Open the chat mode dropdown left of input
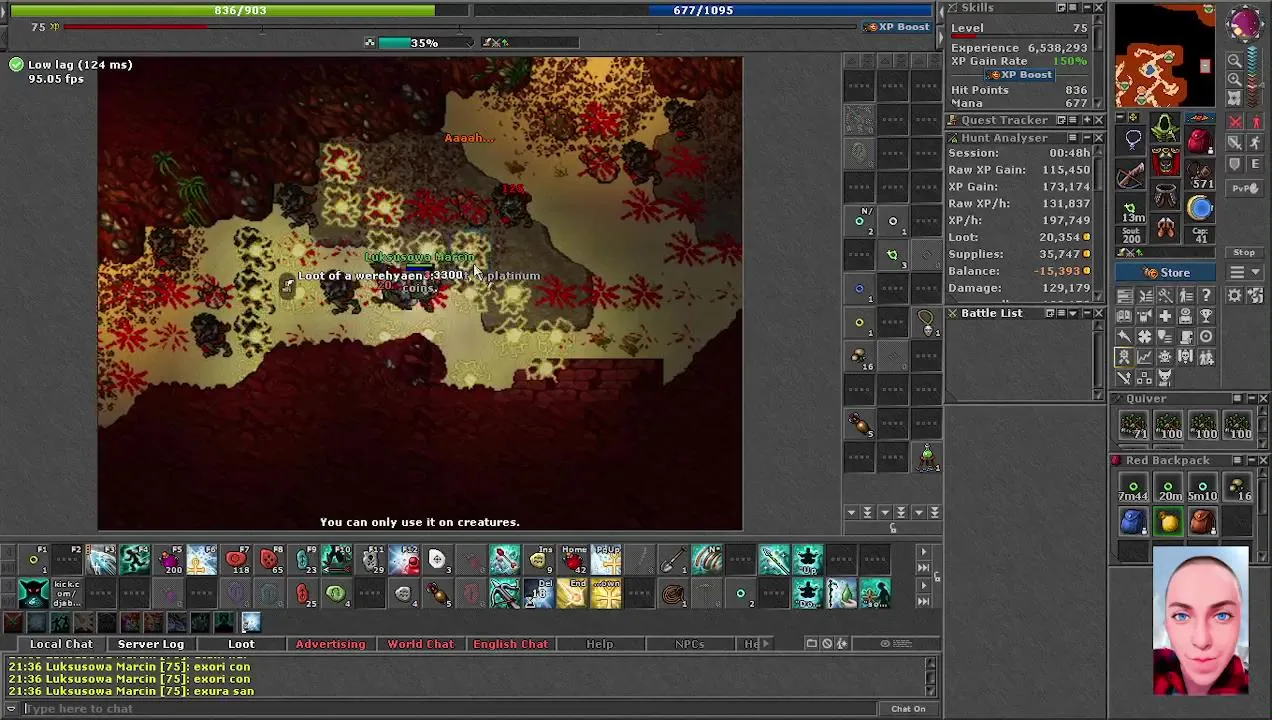Screen dimensions: 1272x720 click(11, 709)
